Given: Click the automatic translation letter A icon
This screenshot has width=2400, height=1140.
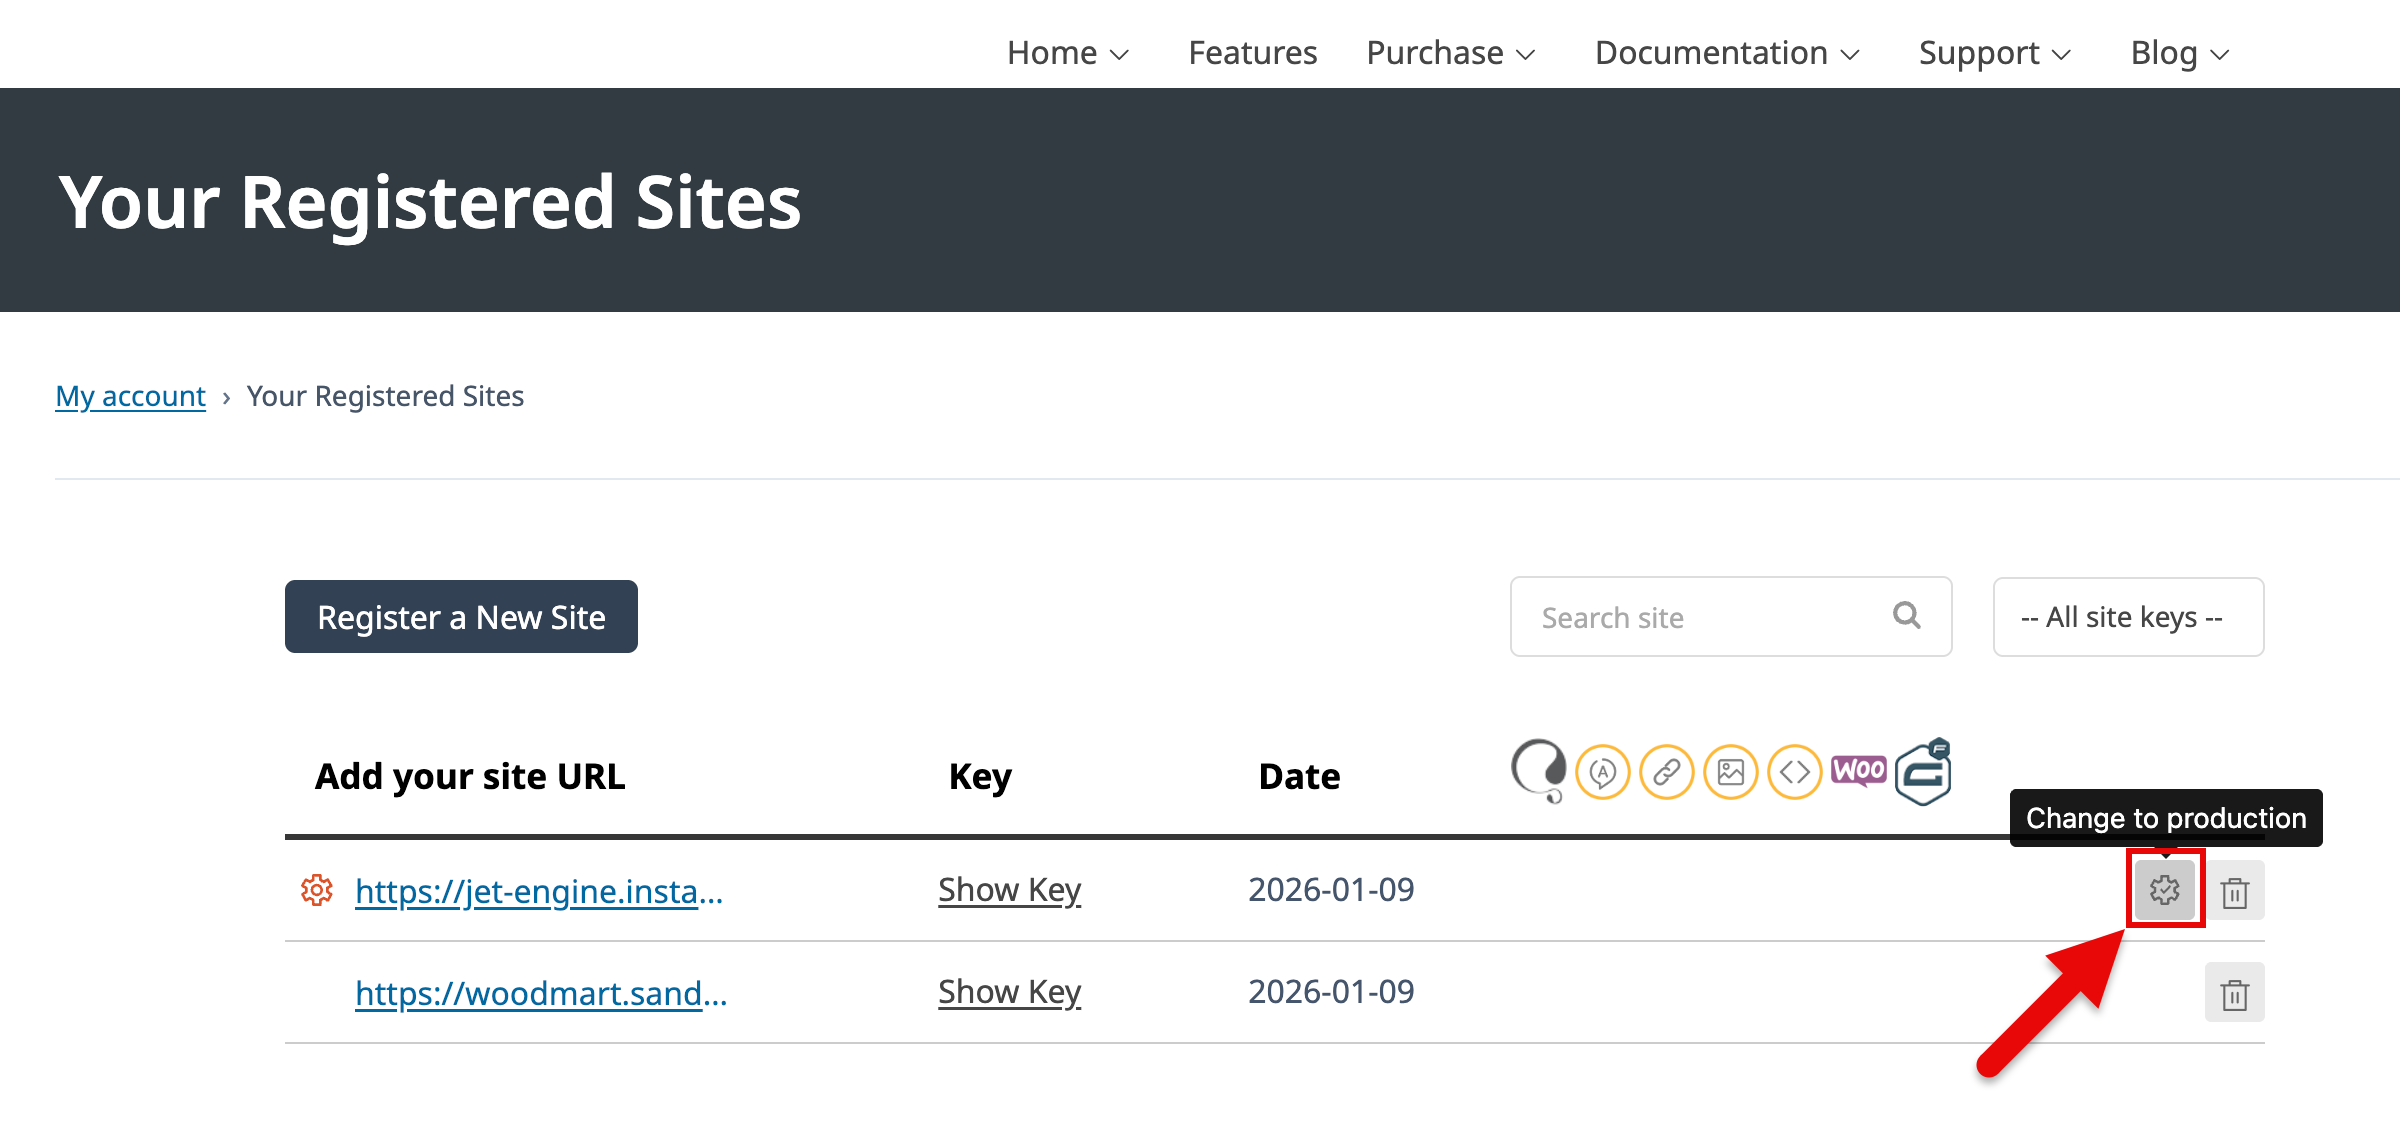Looking at the screenshot, I should tap(1602, 773).
